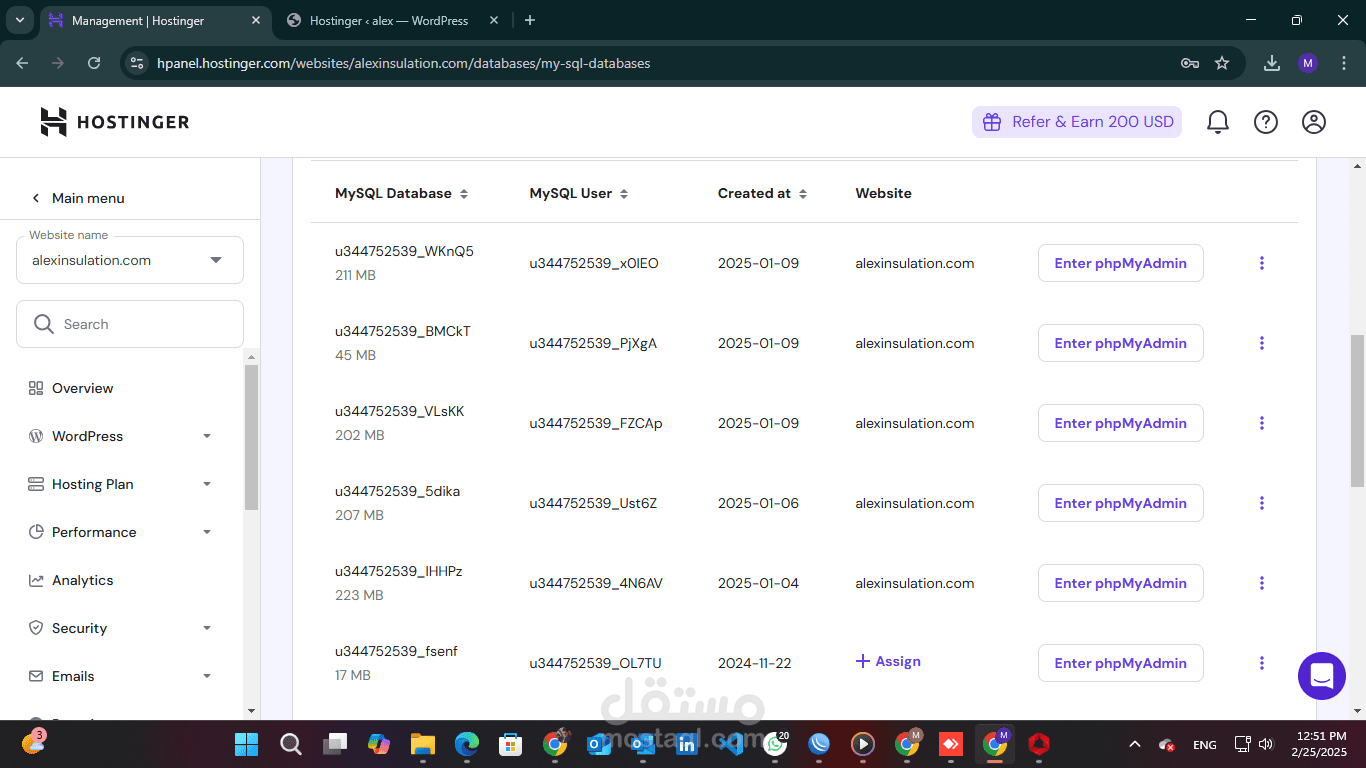Viewport: 1366px width, 768px height.
Task: Open the Chrome three-dot menu
Action: (1342, 63)
